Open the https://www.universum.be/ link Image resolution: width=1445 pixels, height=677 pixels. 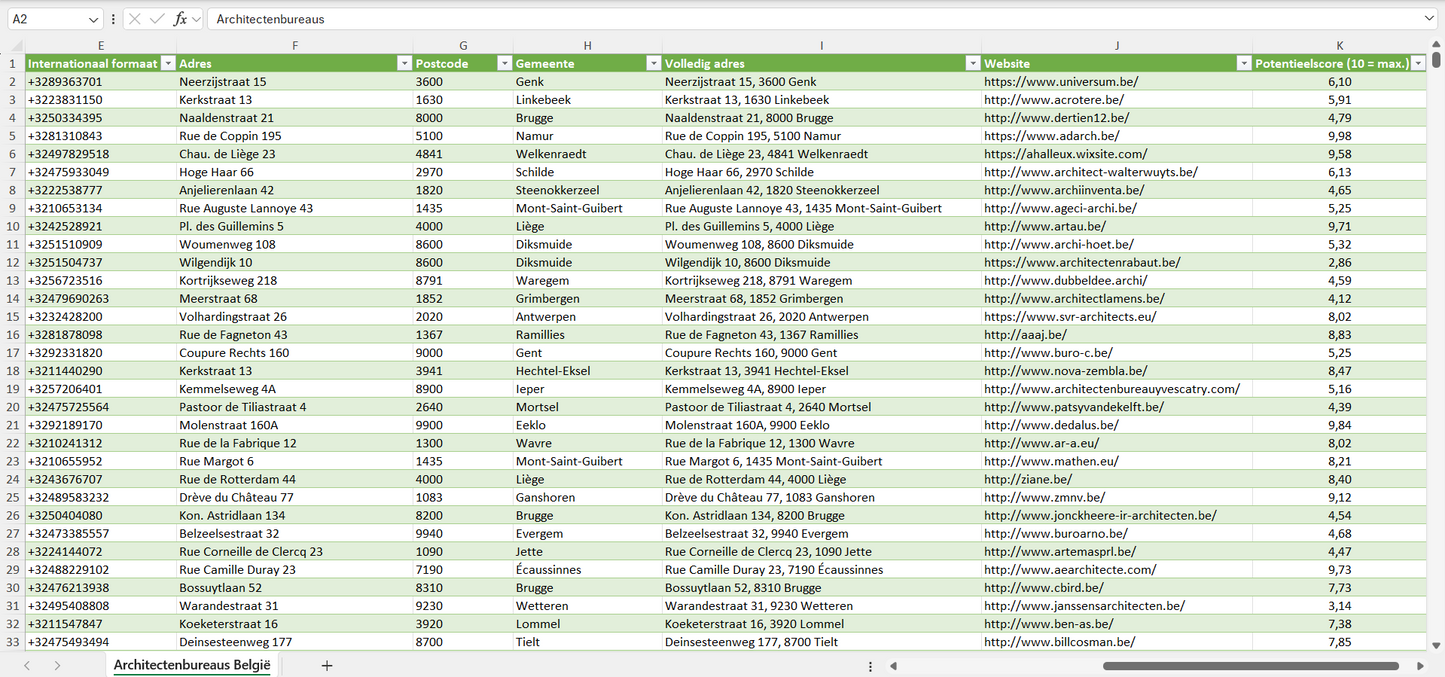click(x=1060, y=82)
